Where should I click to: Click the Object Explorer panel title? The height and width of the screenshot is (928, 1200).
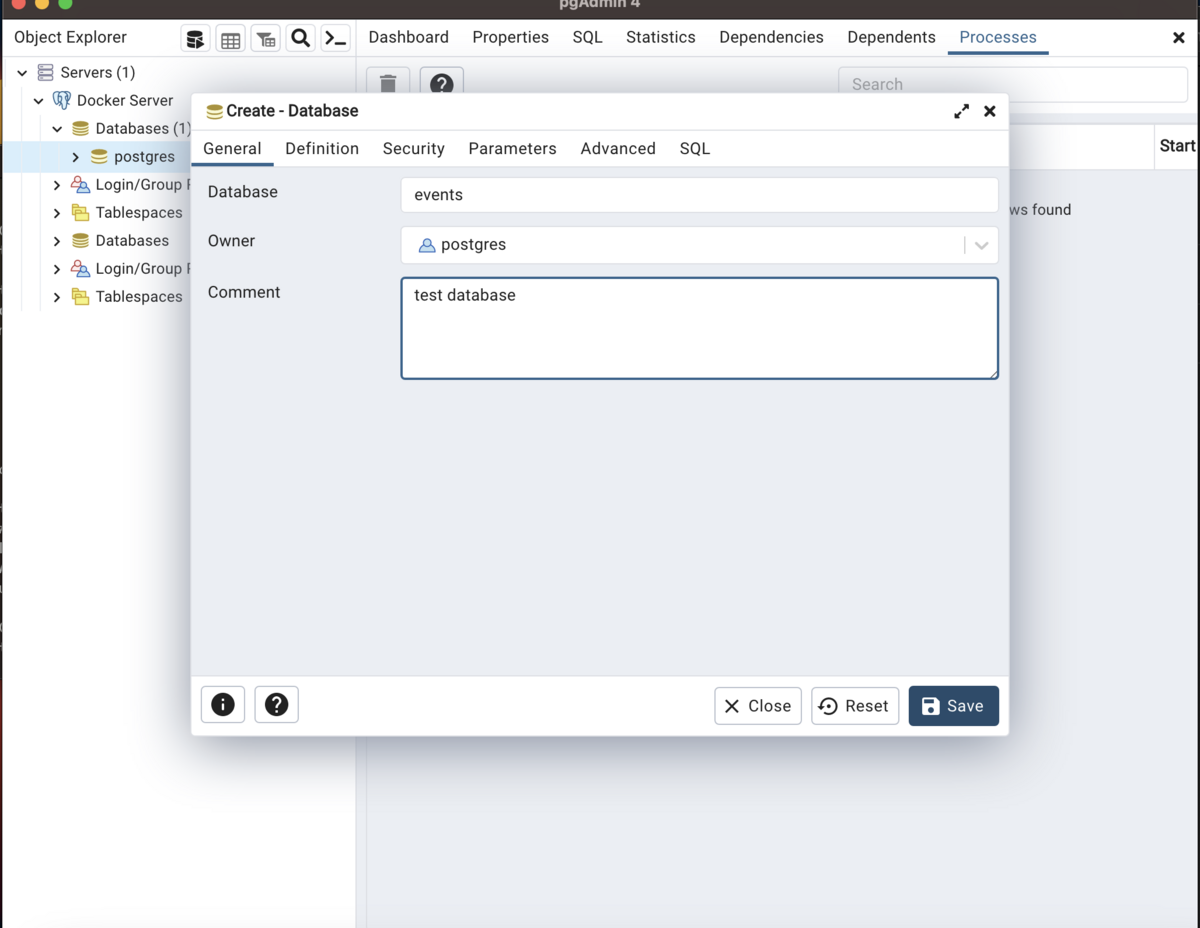70,37
